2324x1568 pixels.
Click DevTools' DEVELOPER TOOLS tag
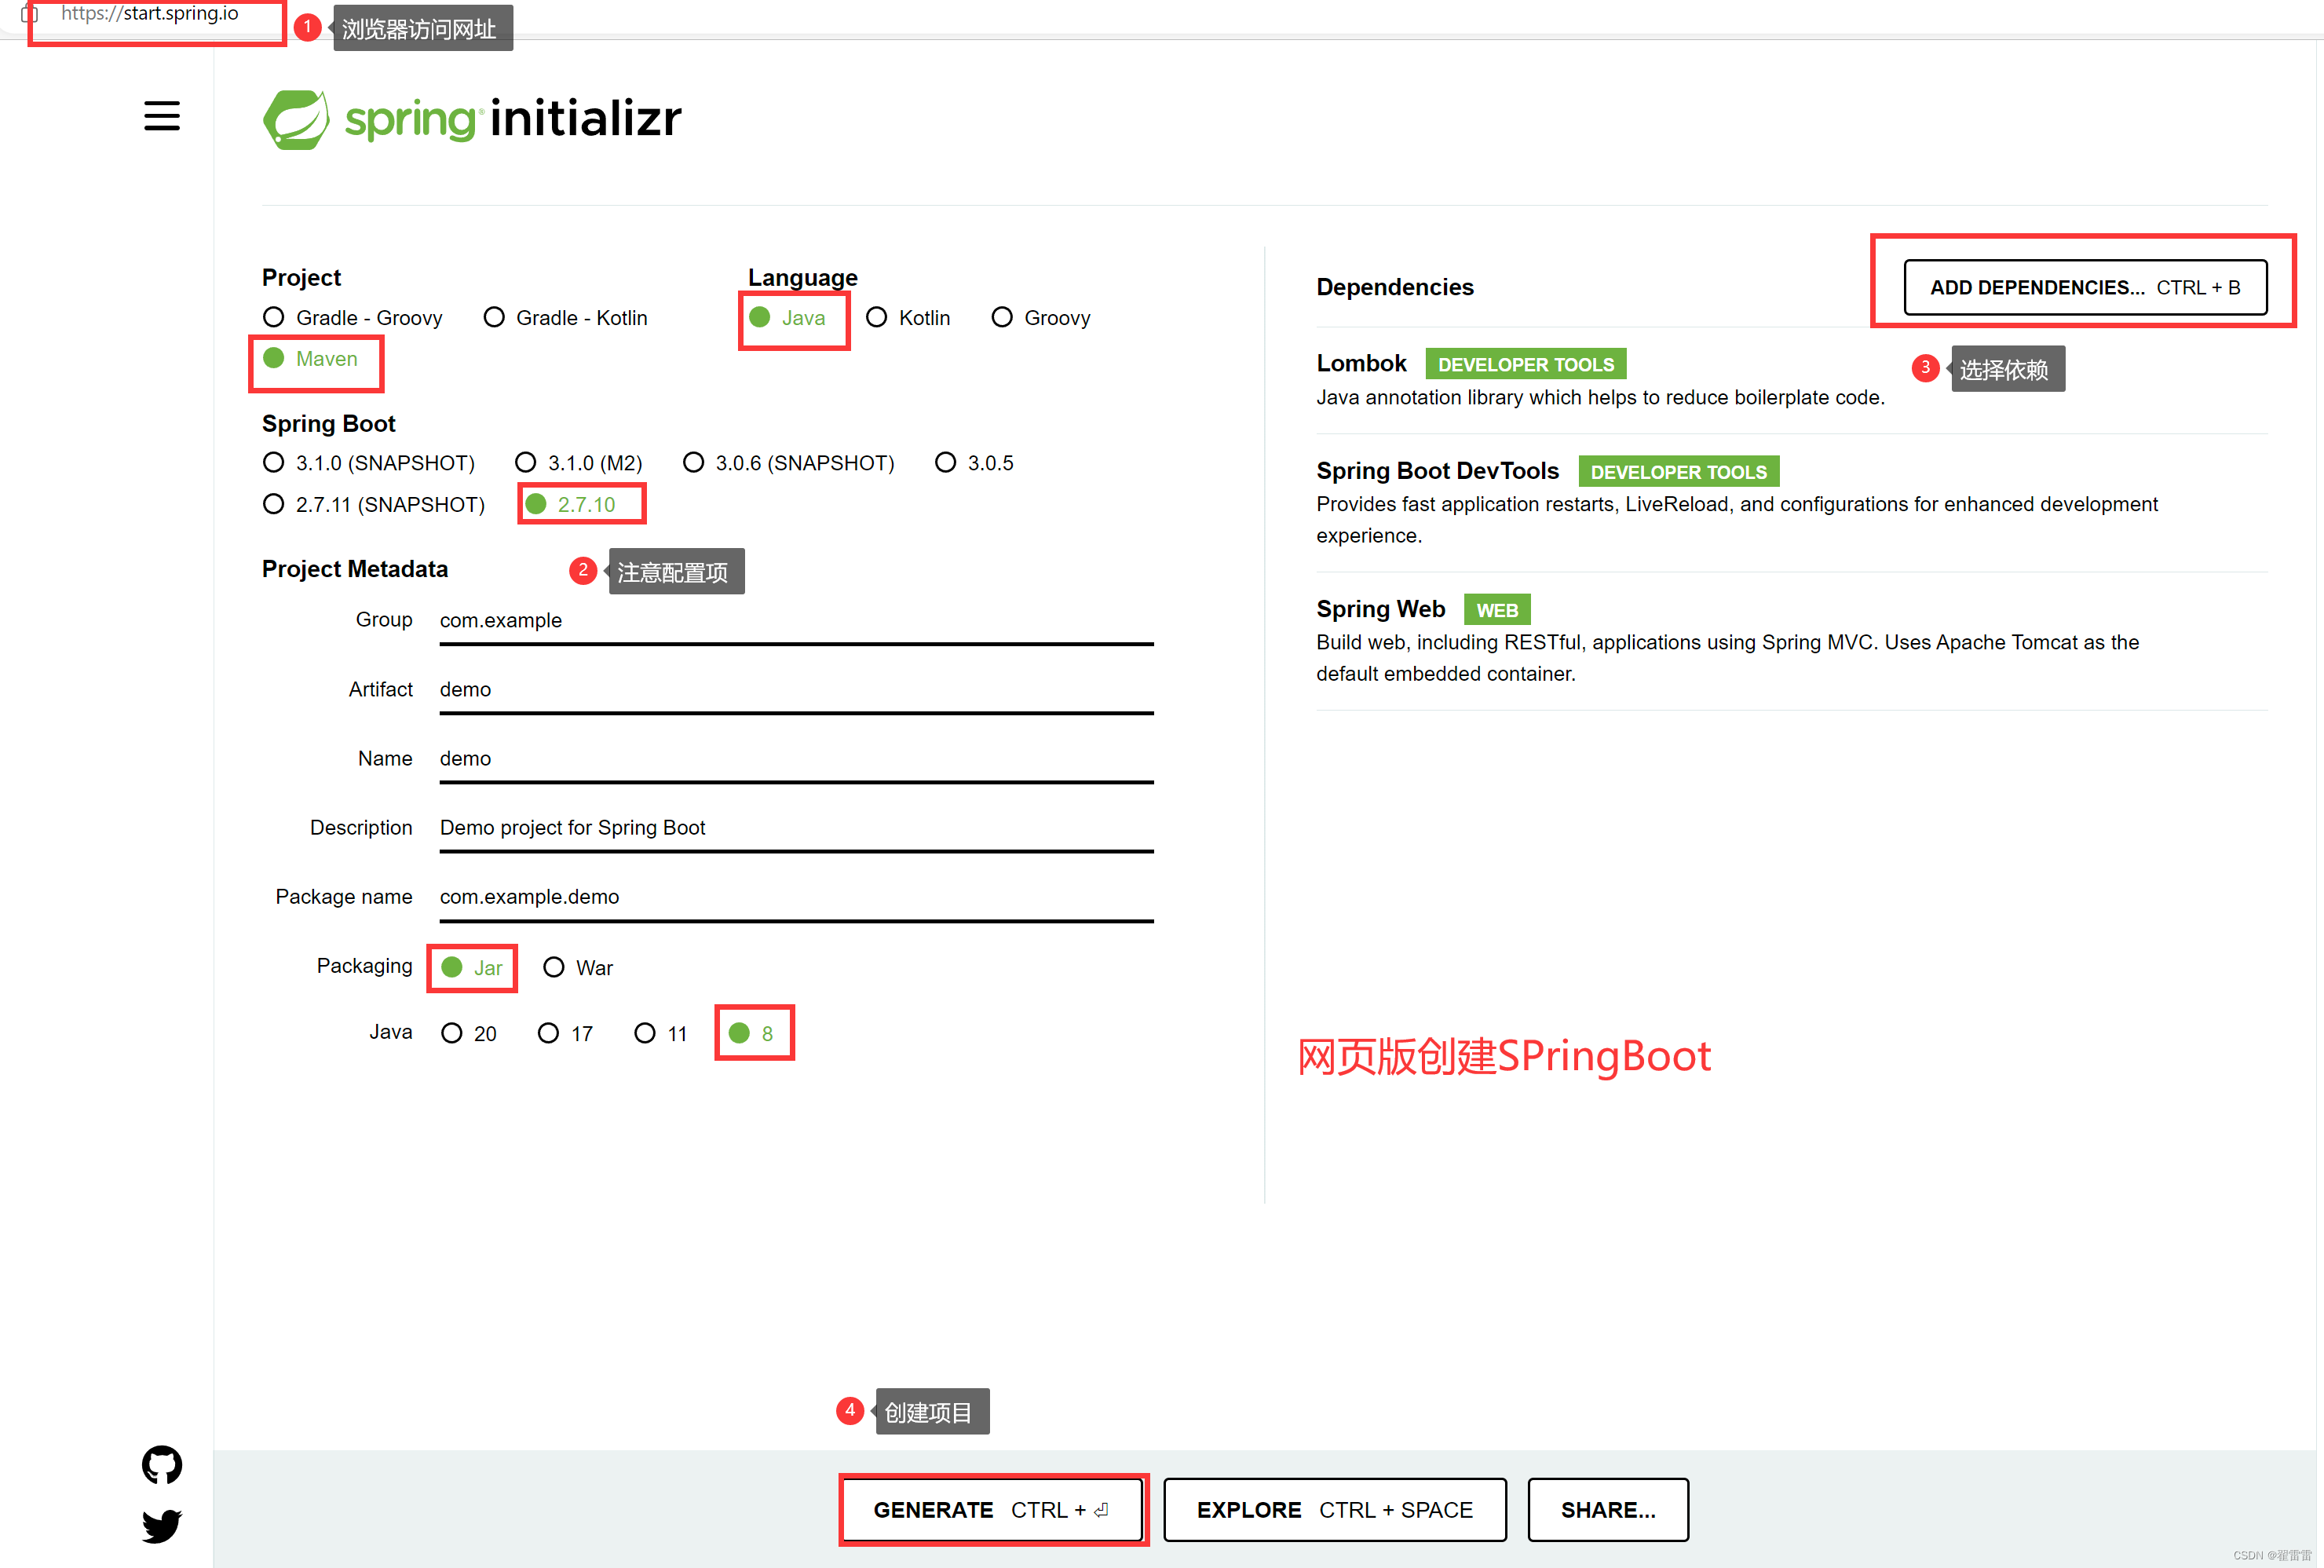point(1679,472)
